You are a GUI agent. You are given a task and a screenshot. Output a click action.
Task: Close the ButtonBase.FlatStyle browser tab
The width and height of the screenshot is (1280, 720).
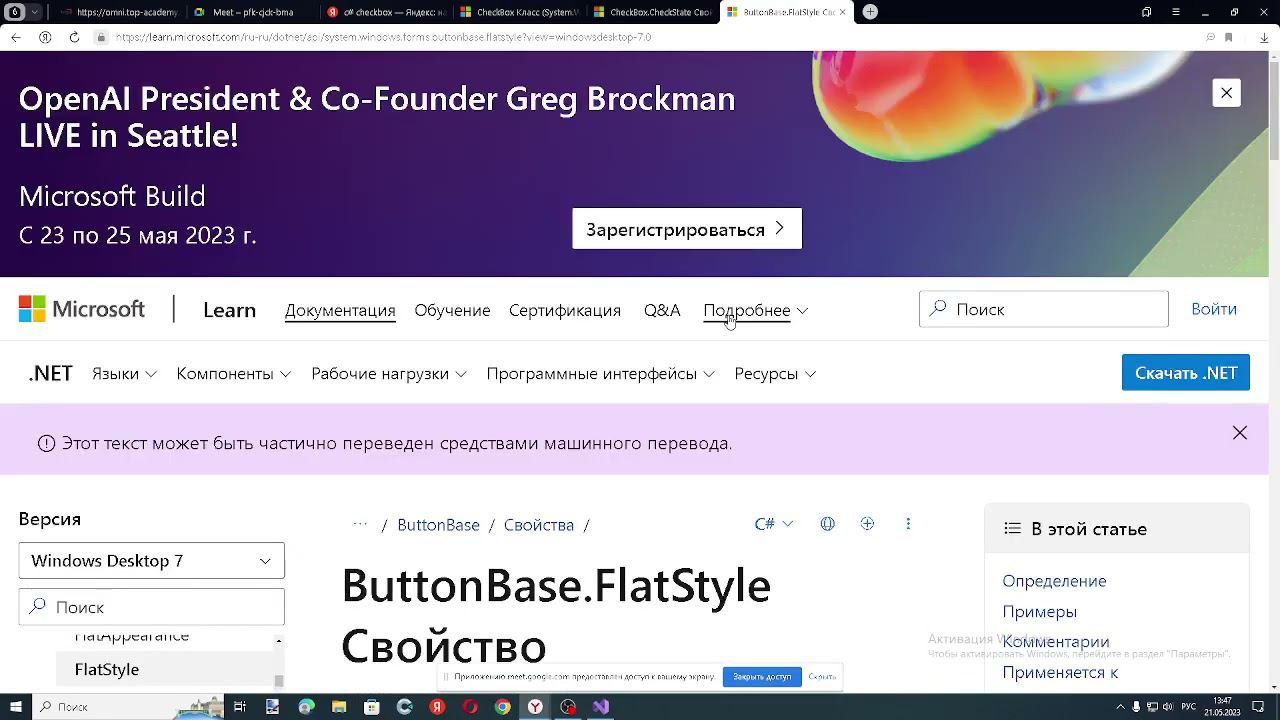click(842, 12)
